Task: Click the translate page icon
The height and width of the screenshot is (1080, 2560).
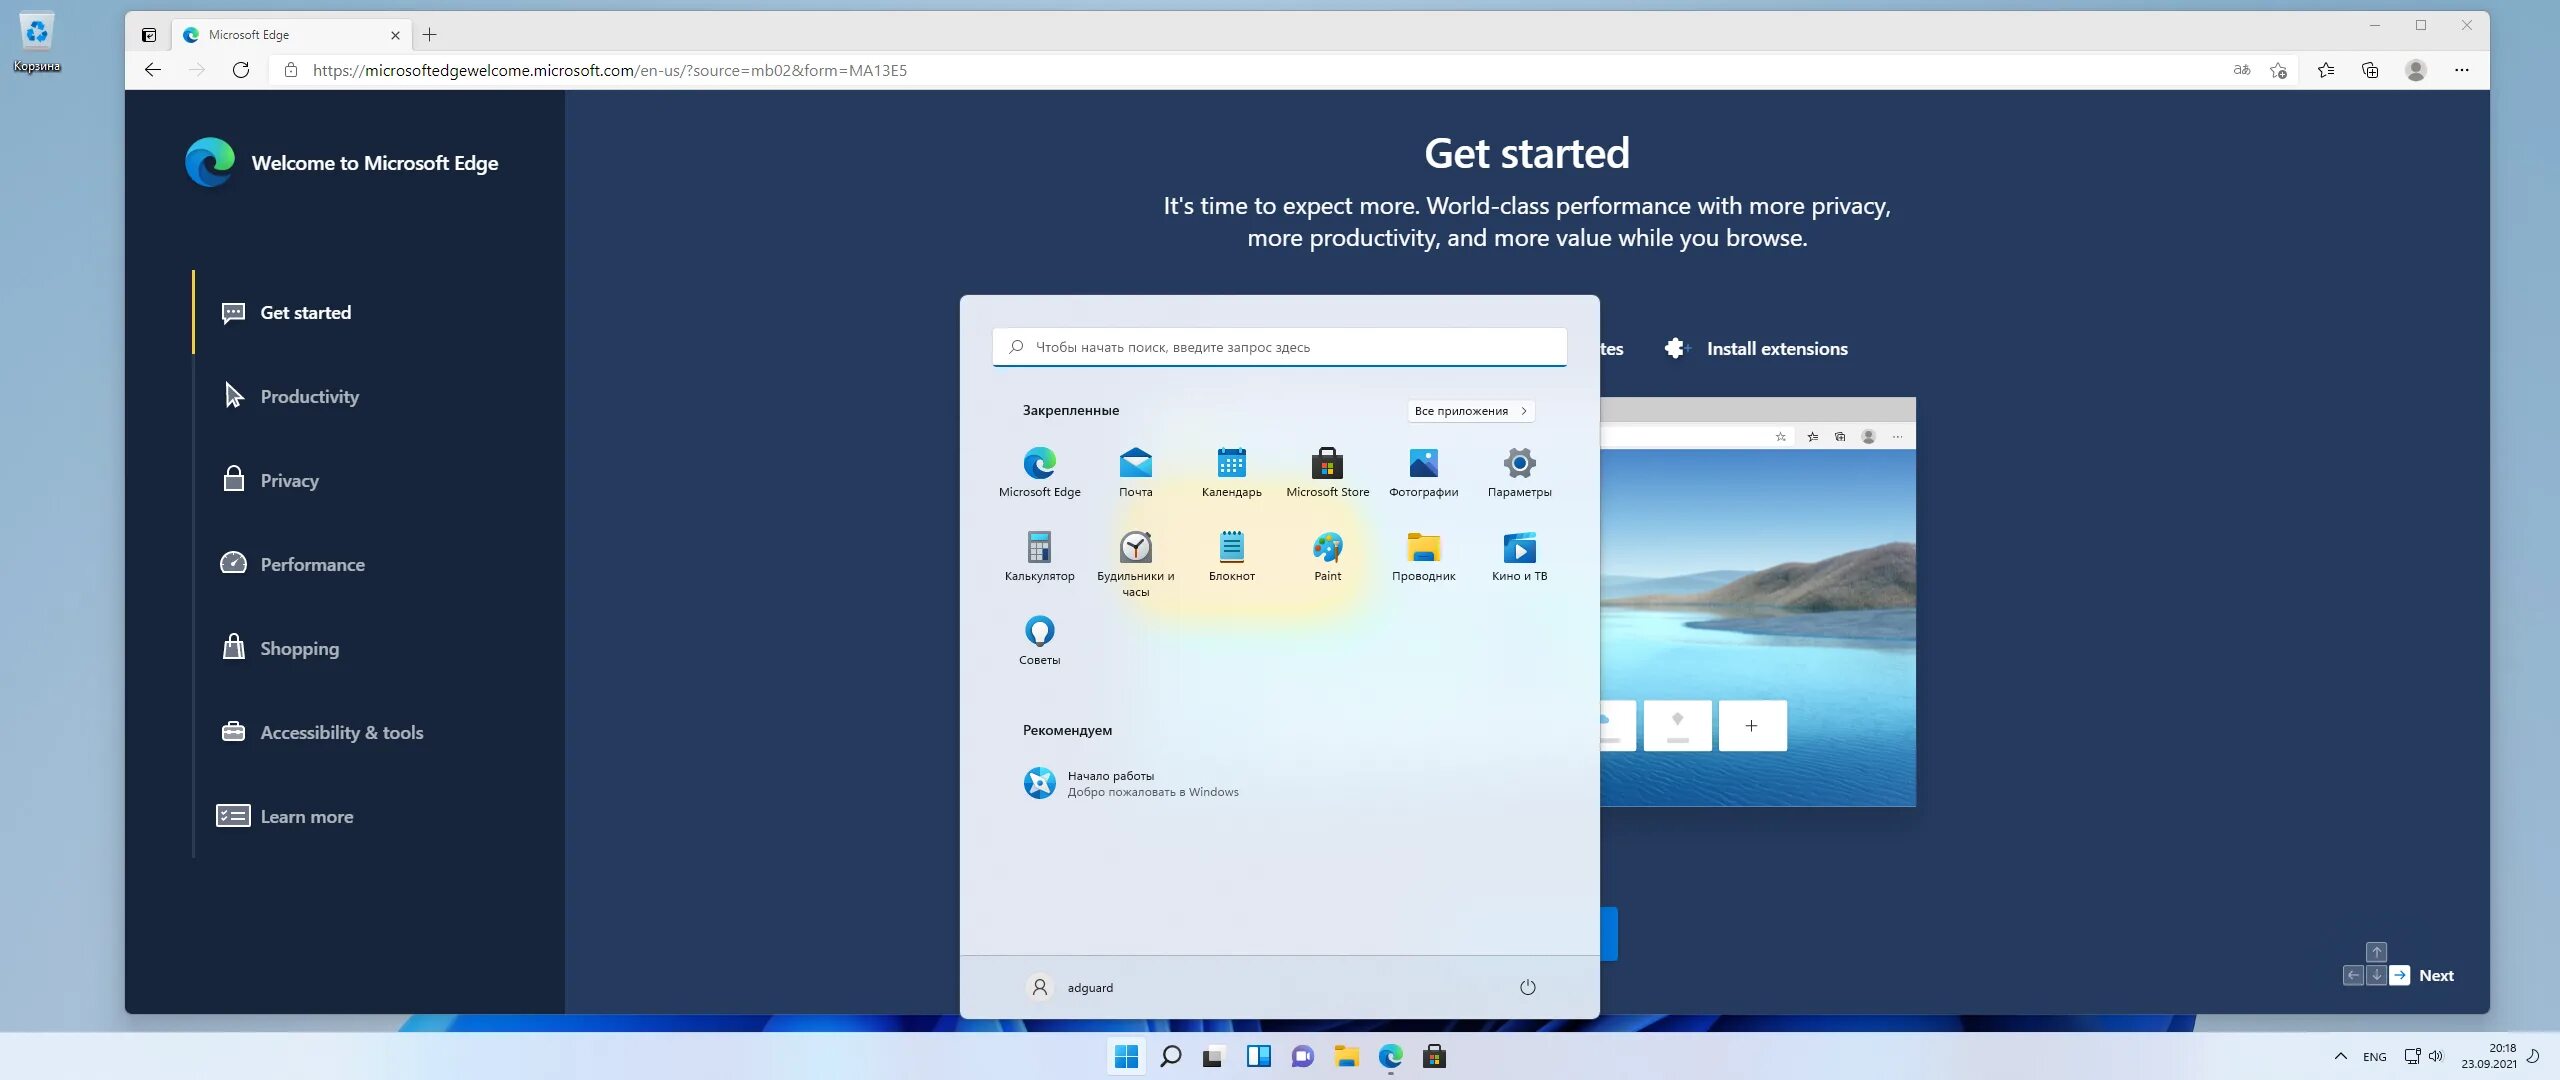Action: pyautogui.click(x=2241, y=70)
